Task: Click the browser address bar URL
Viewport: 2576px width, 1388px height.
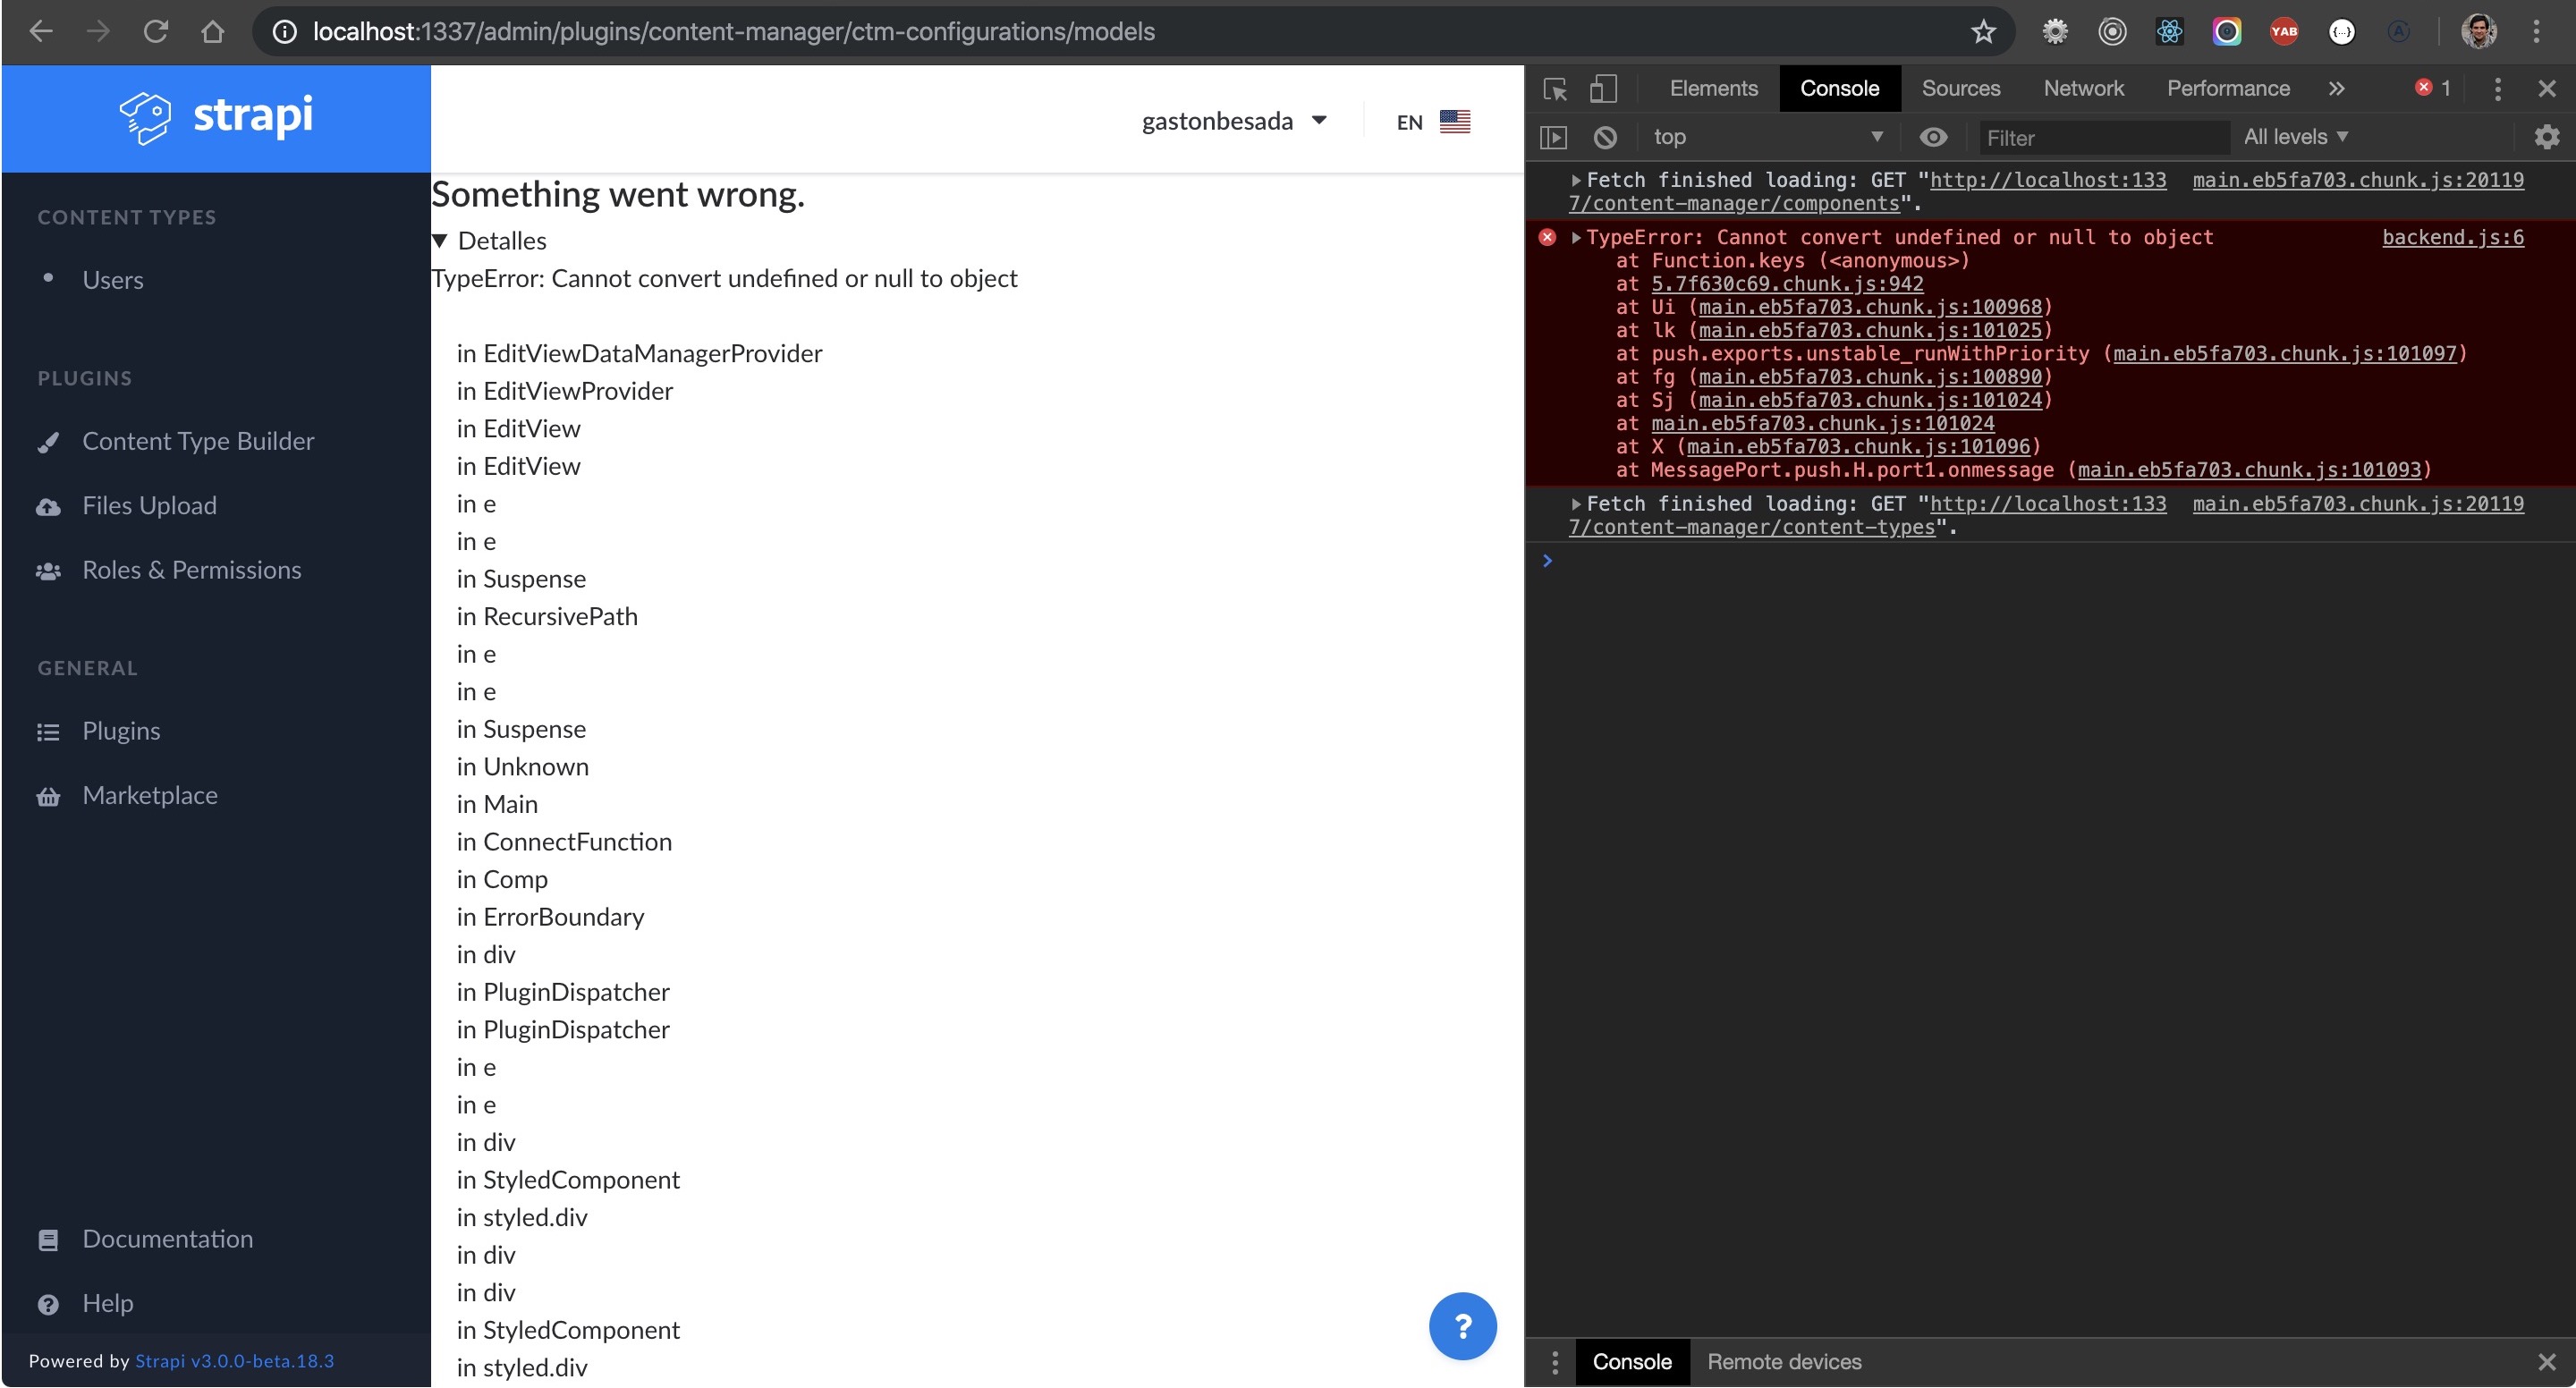Action: [x=733, y=32]
